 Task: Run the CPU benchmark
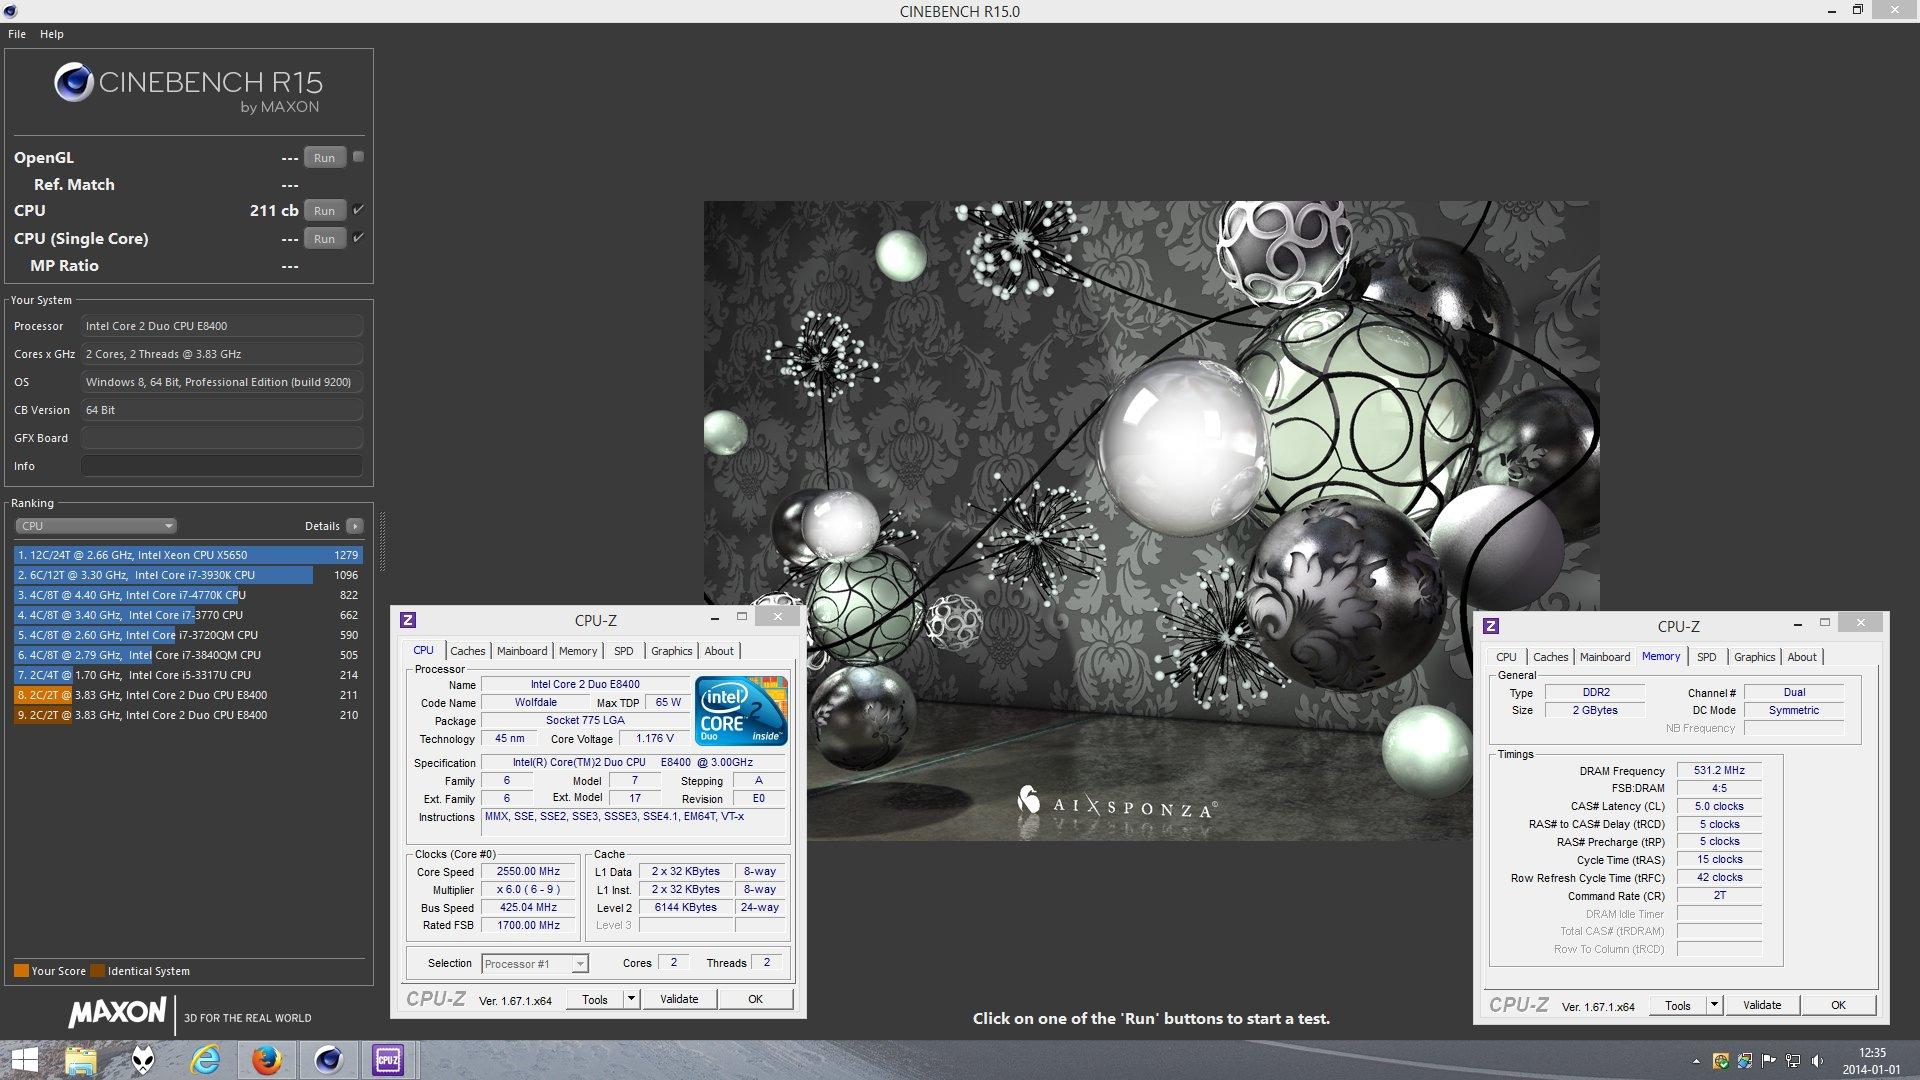tap(325, 211)
